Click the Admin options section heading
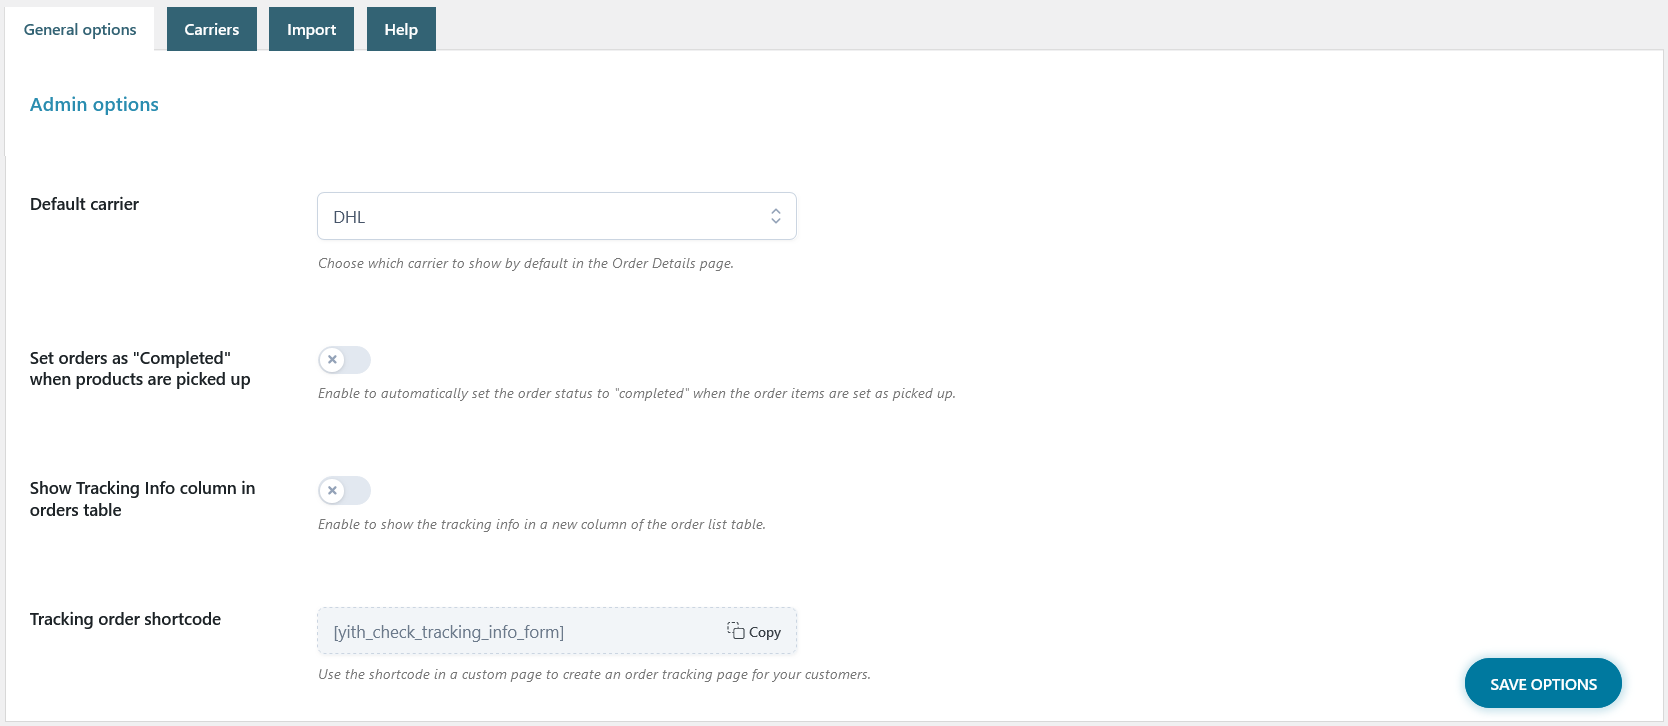This screenshot has height=726, width=1668. pyautogui.click(x=94, y=104)
